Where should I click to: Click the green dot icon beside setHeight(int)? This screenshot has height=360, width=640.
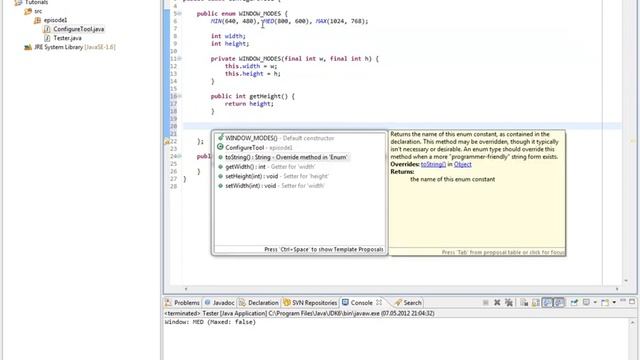click(220, 176)
